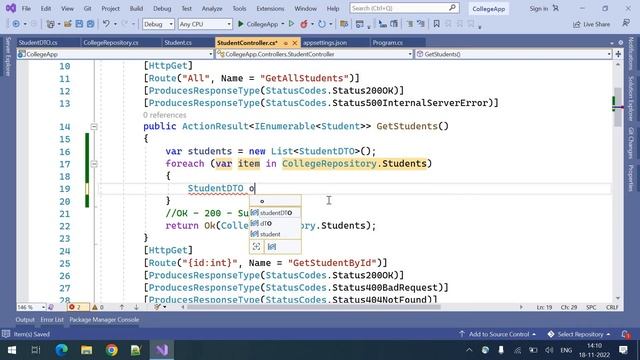Click the Hot Reload flame icon
Screen dimensions: 640x360
pyautogui.click(x=304, y=24)
